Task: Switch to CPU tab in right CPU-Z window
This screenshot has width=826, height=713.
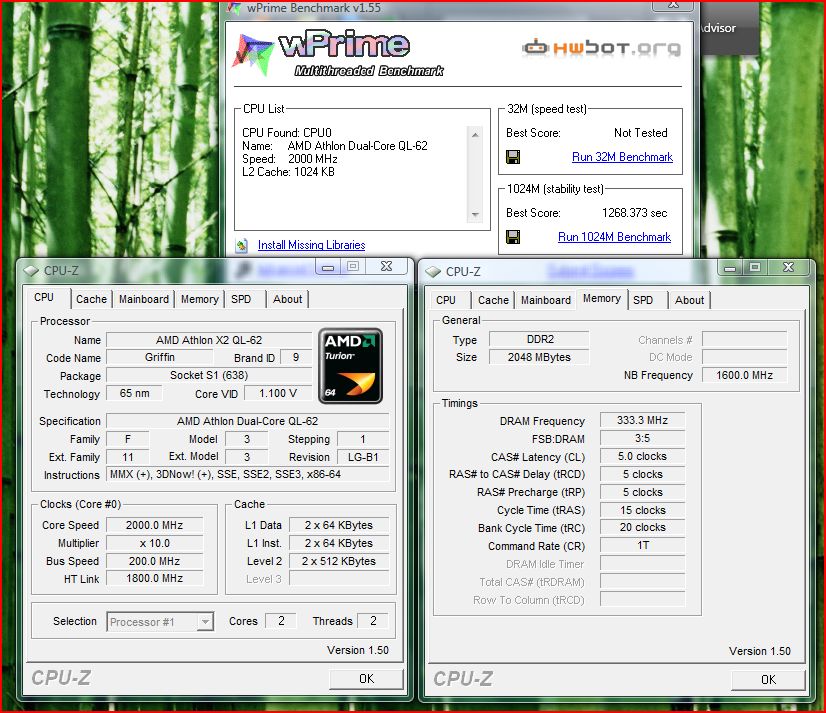Action: [446, 300]
